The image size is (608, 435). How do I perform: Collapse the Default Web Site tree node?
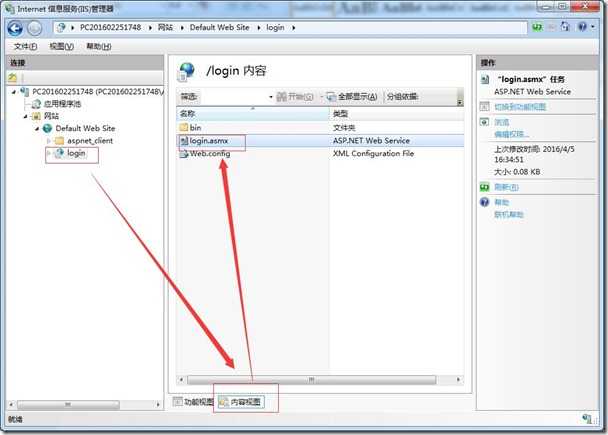[x=37, y=129]
